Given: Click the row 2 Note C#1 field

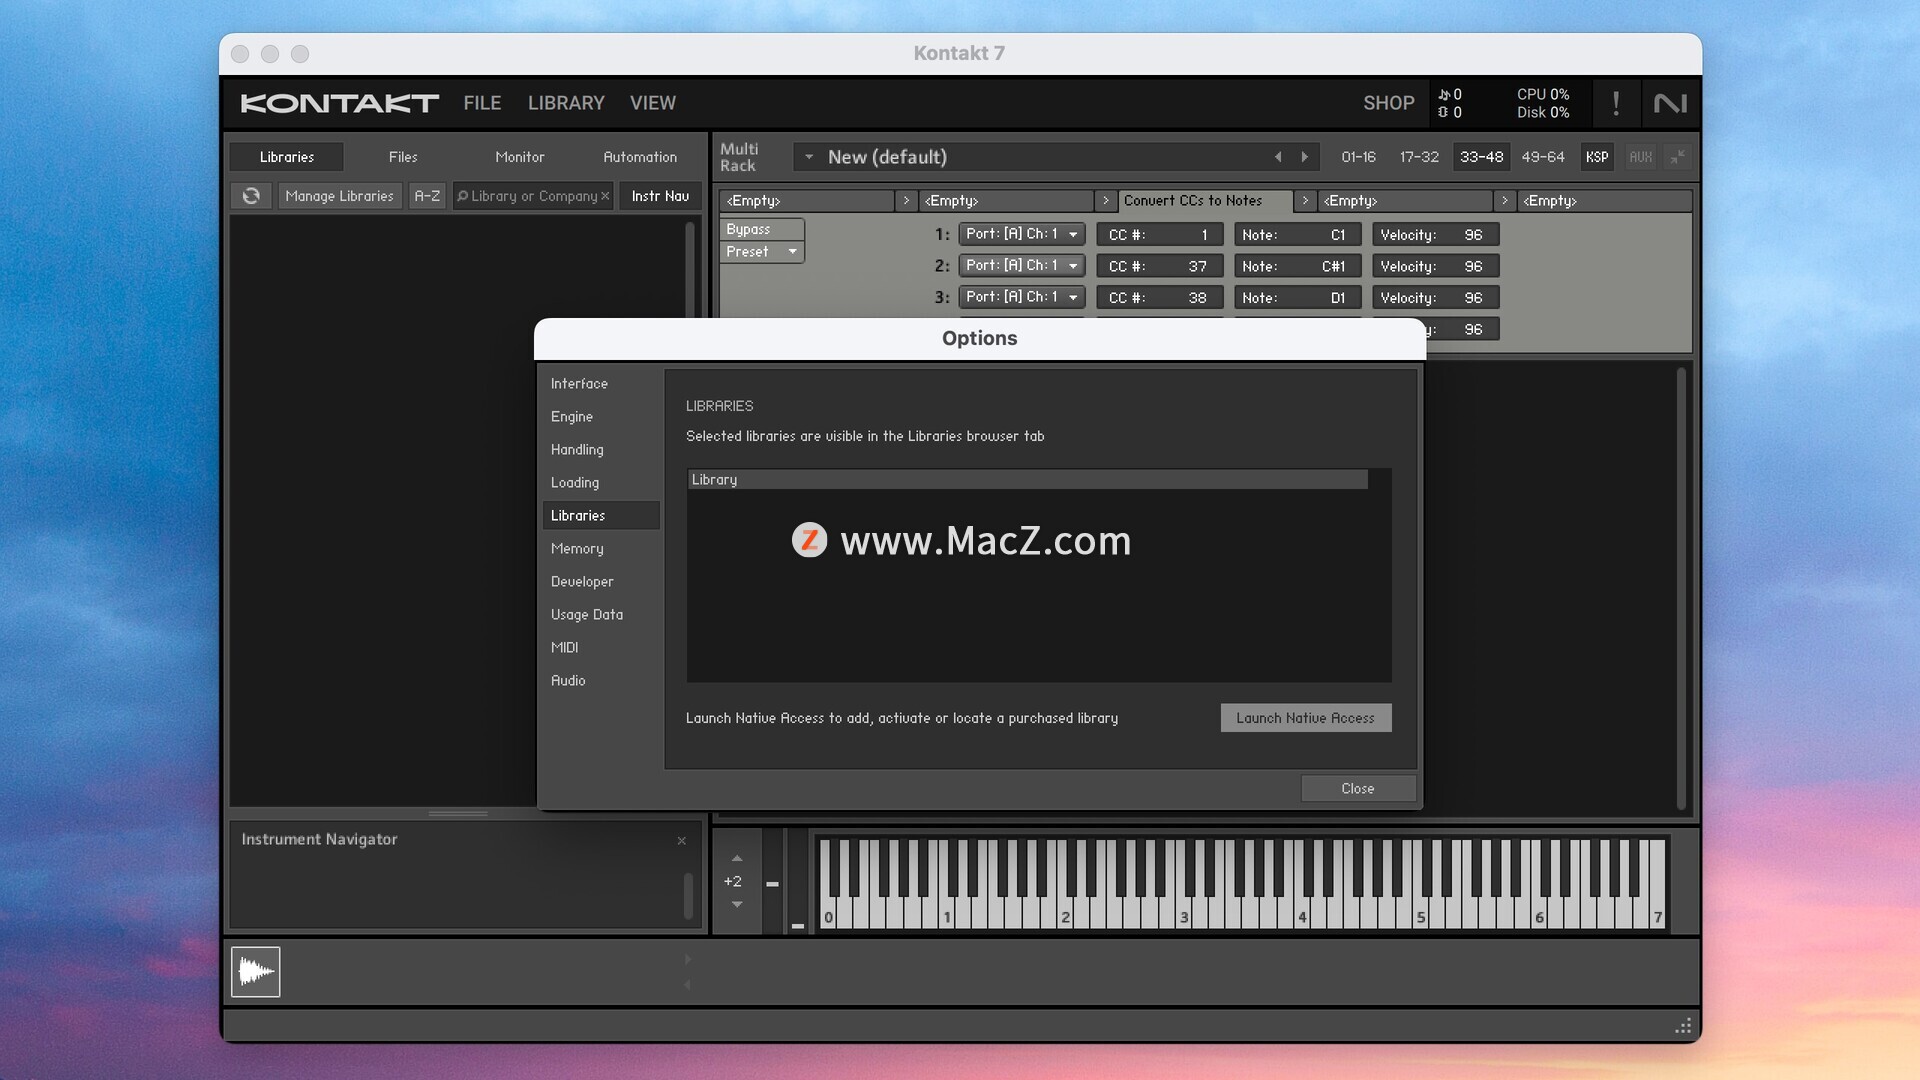Looking at the screenshot, I should tap(1298, 266).
